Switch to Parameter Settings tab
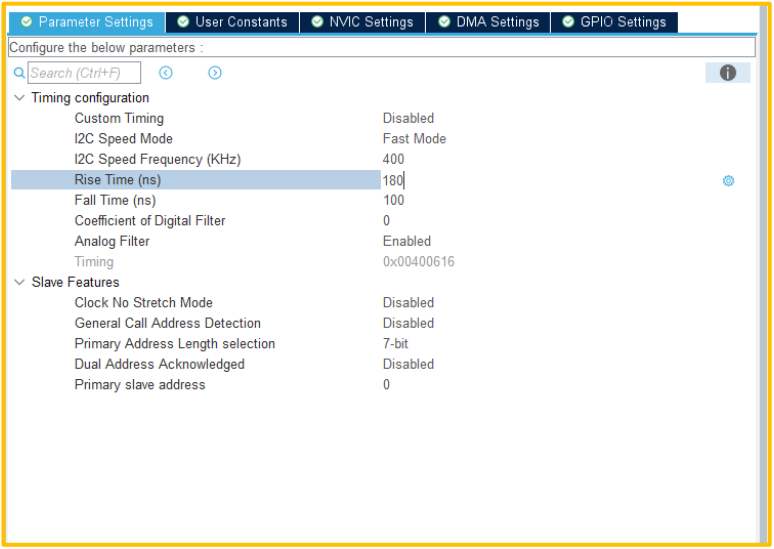The height and width of the screenshot is (549, 774). pos(87,22)
